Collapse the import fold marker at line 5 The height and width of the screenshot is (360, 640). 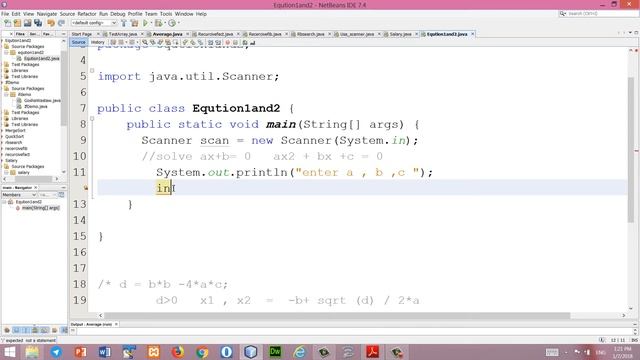tap(92, 71)
